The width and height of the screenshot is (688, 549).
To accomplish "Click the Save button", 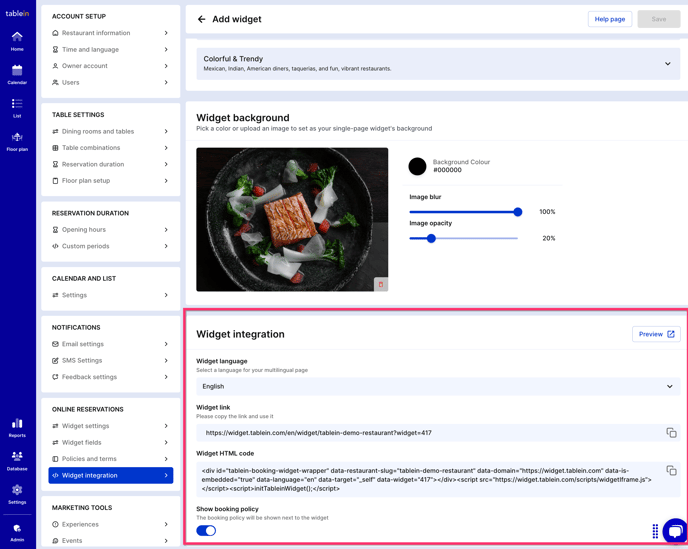I will tap(659, 19).
